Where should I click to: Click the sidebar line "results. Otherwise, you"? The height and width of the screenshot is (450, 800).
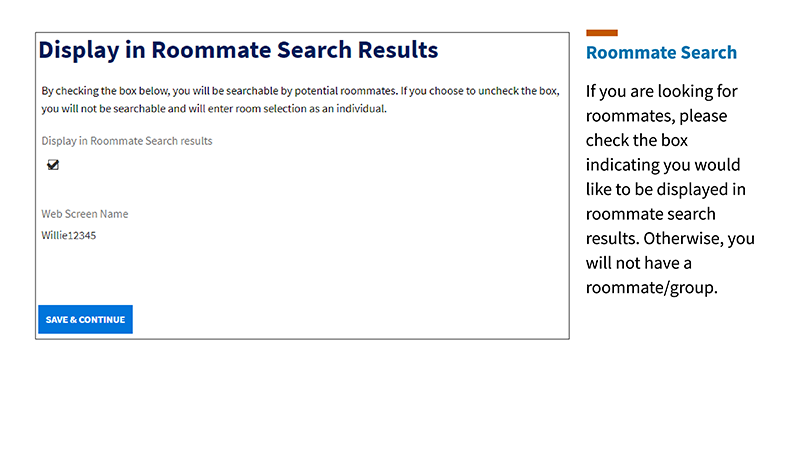click(670, 238)
